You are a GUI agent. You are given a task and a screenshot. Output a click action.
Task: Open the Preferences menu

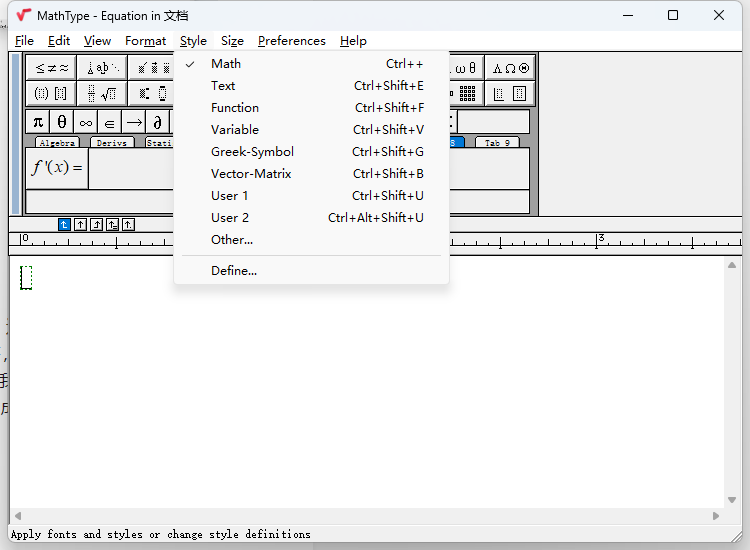point(292,41)
